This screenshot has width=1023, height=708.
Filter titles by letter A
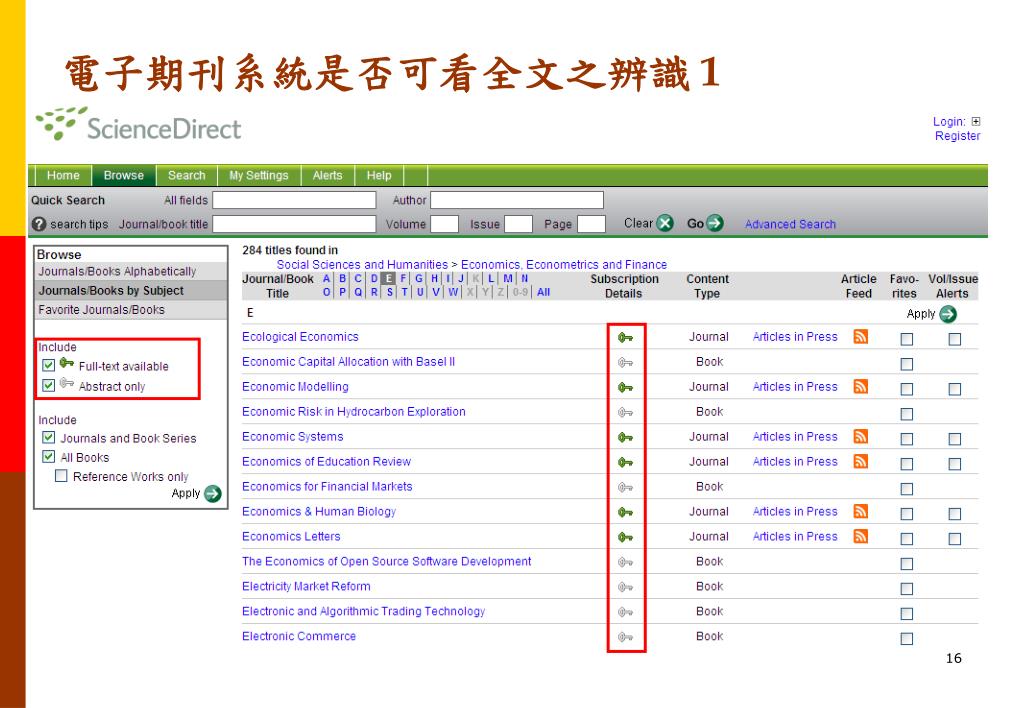point(326,278)
